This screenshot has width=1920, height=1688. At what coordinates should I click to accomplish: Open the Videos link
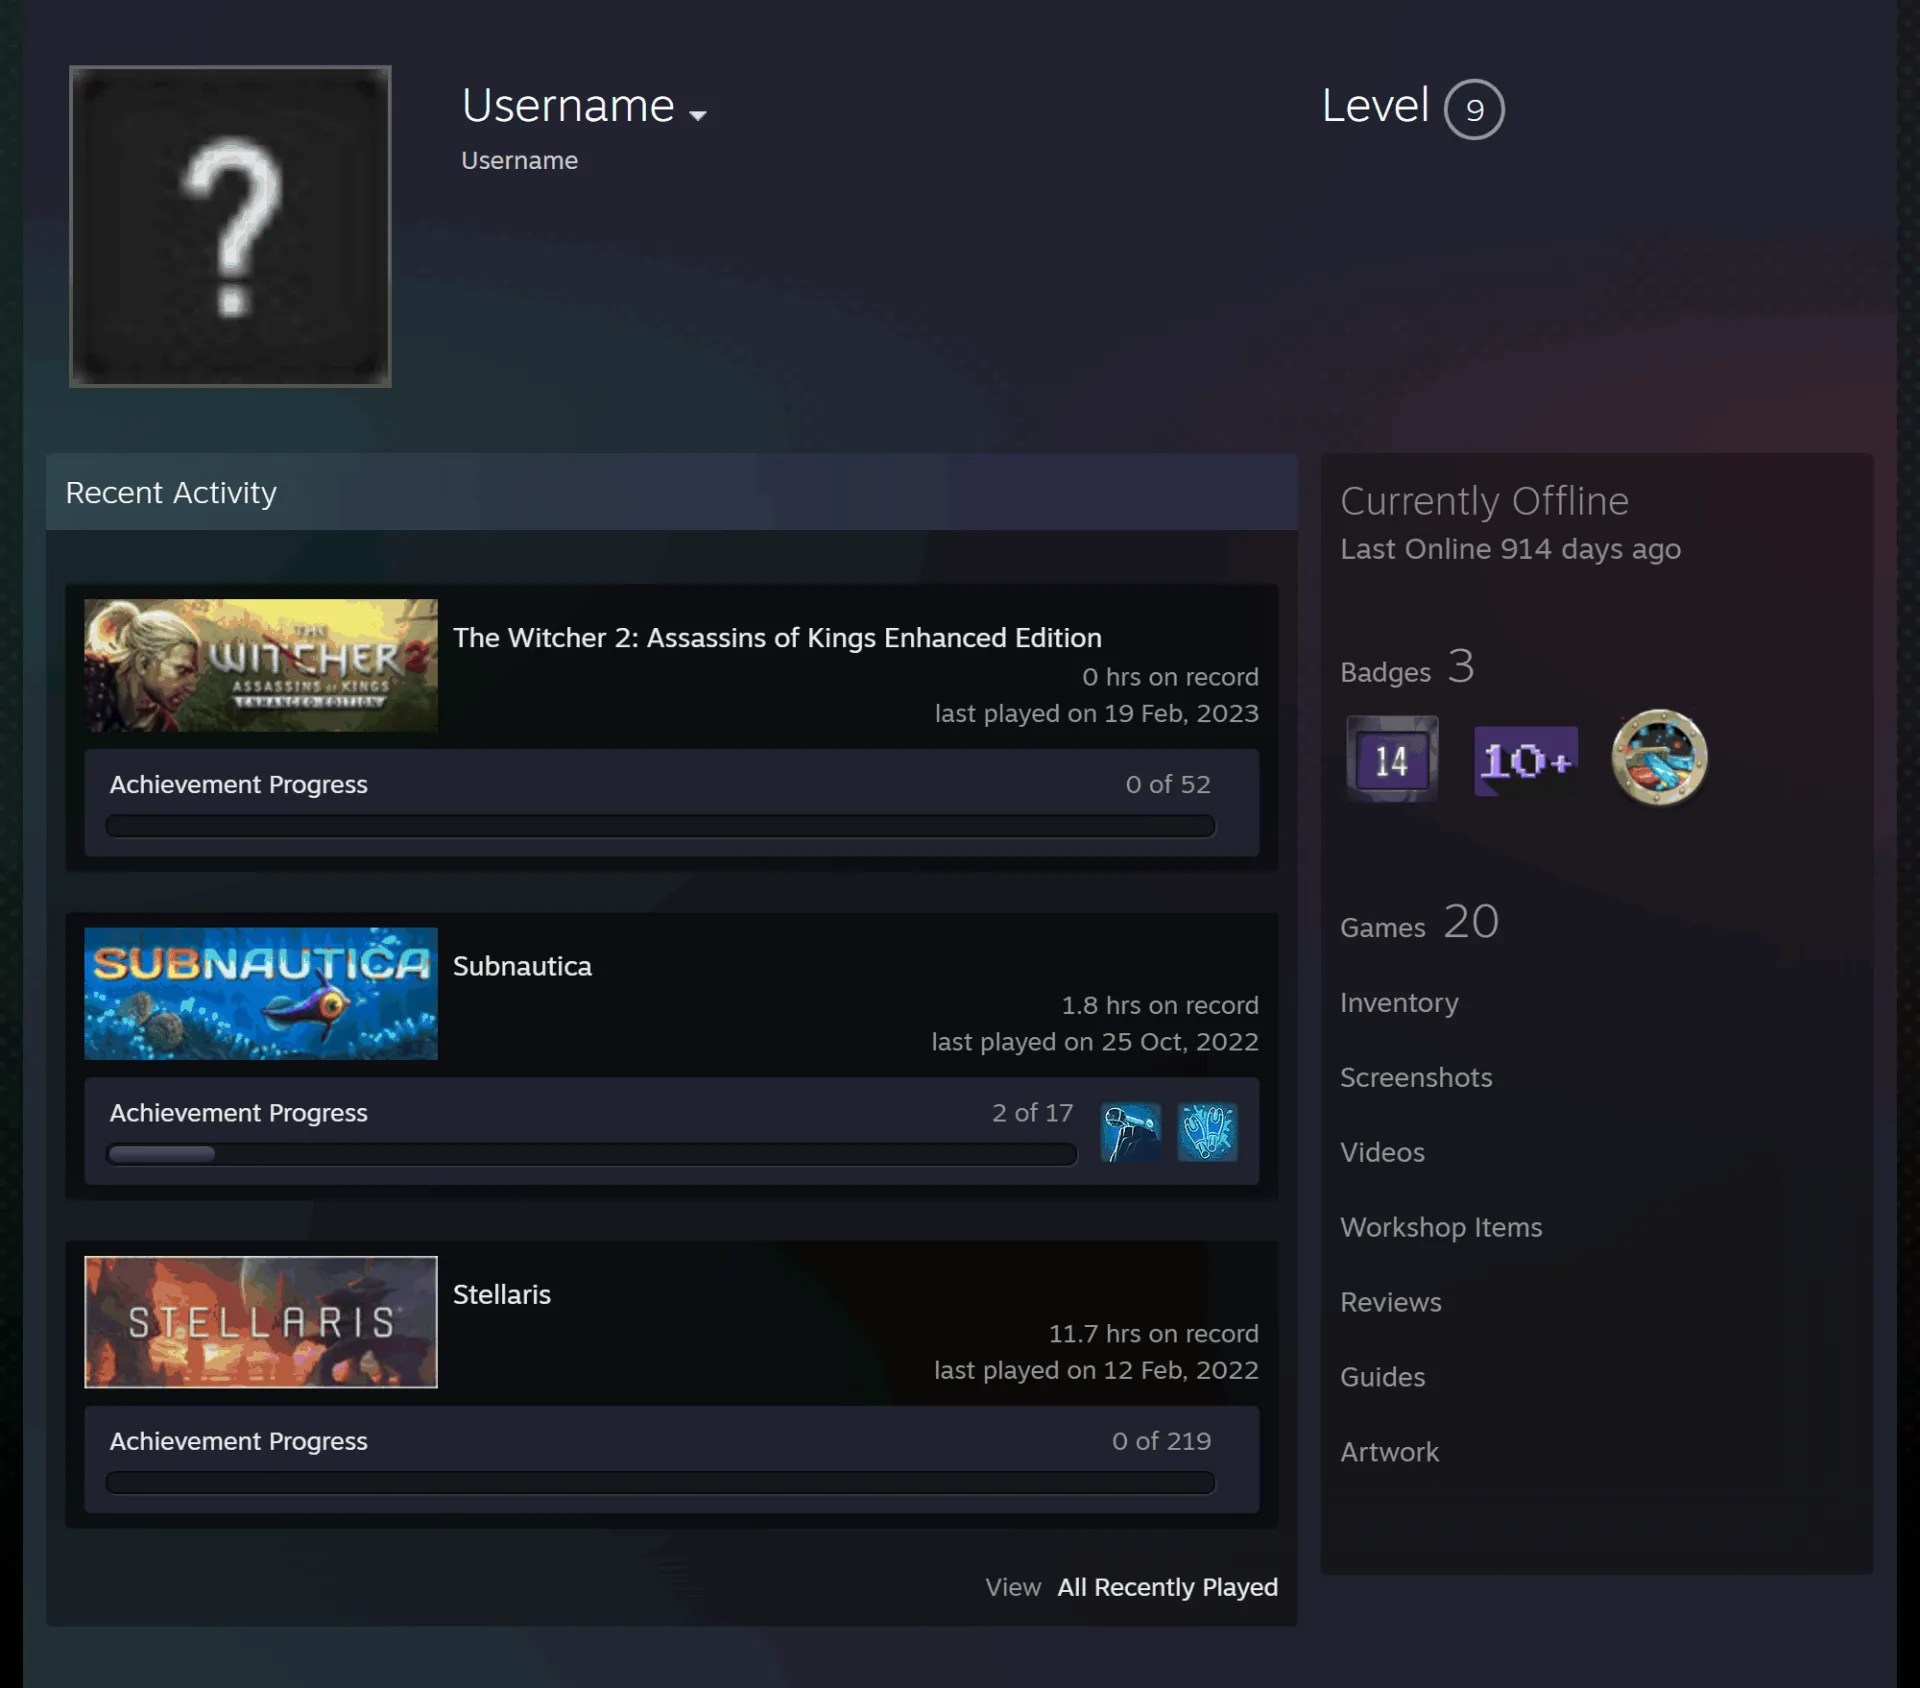tap(1382, 1153)
